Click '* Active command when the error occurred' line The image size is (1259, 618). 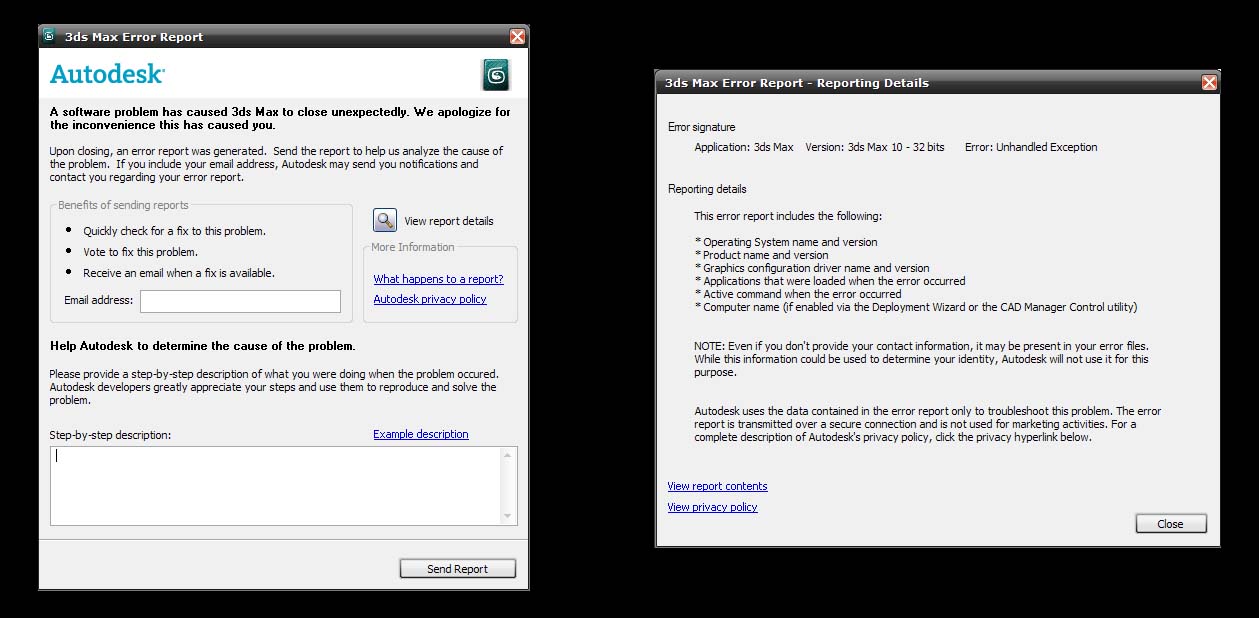(798, 294)
